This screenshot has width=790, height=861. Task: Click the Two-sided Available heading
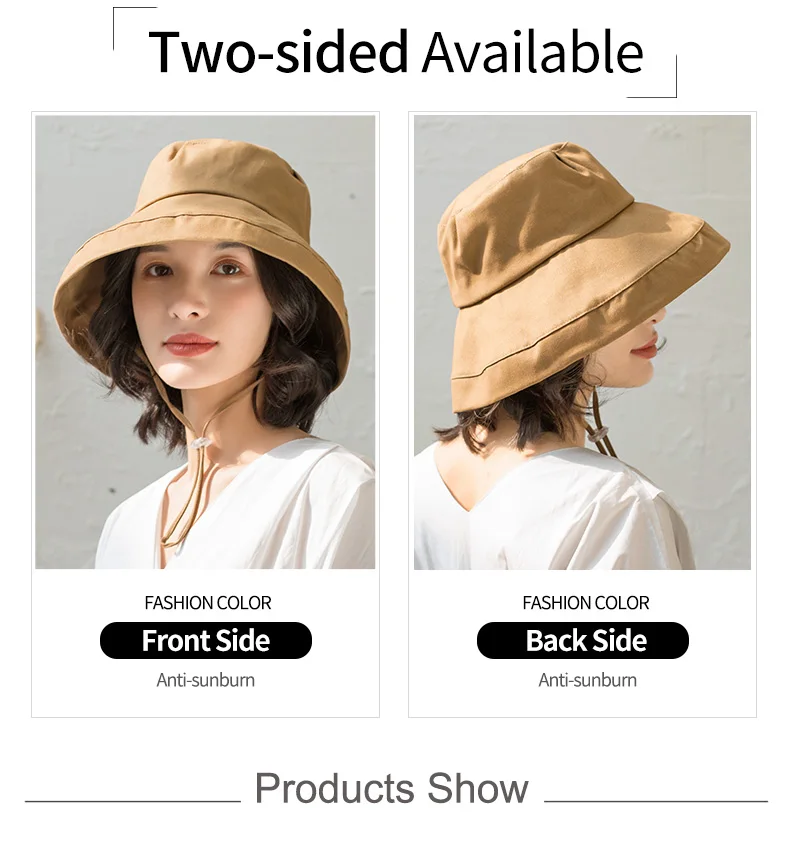coord(395,52)
